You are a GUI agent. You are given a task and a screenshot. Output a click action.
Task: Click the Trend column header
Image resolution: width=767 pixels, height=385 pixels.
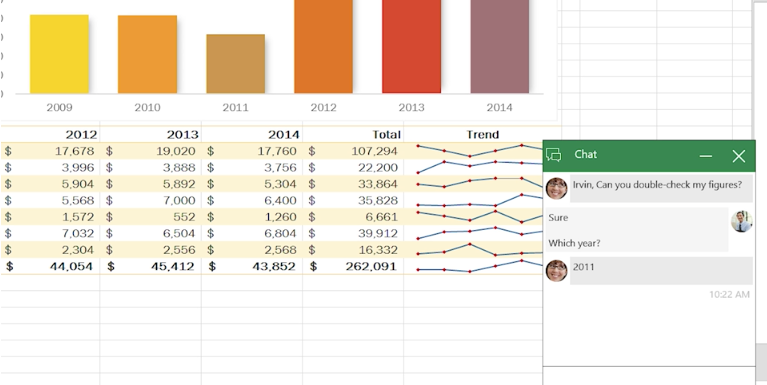click(482, 135)
